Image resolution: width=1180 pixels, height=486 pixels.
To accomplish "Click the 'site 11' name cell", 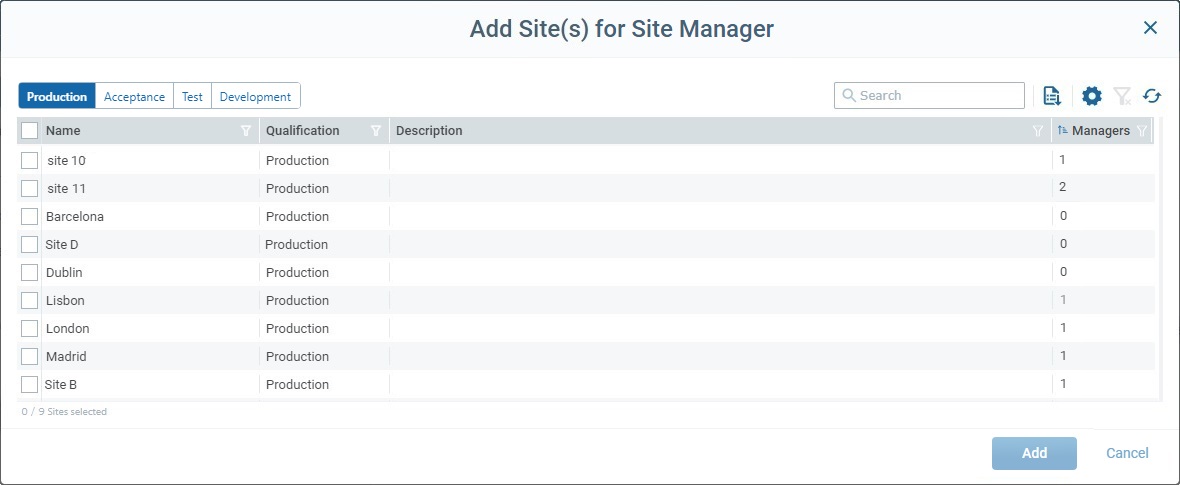I will point(66,188).
